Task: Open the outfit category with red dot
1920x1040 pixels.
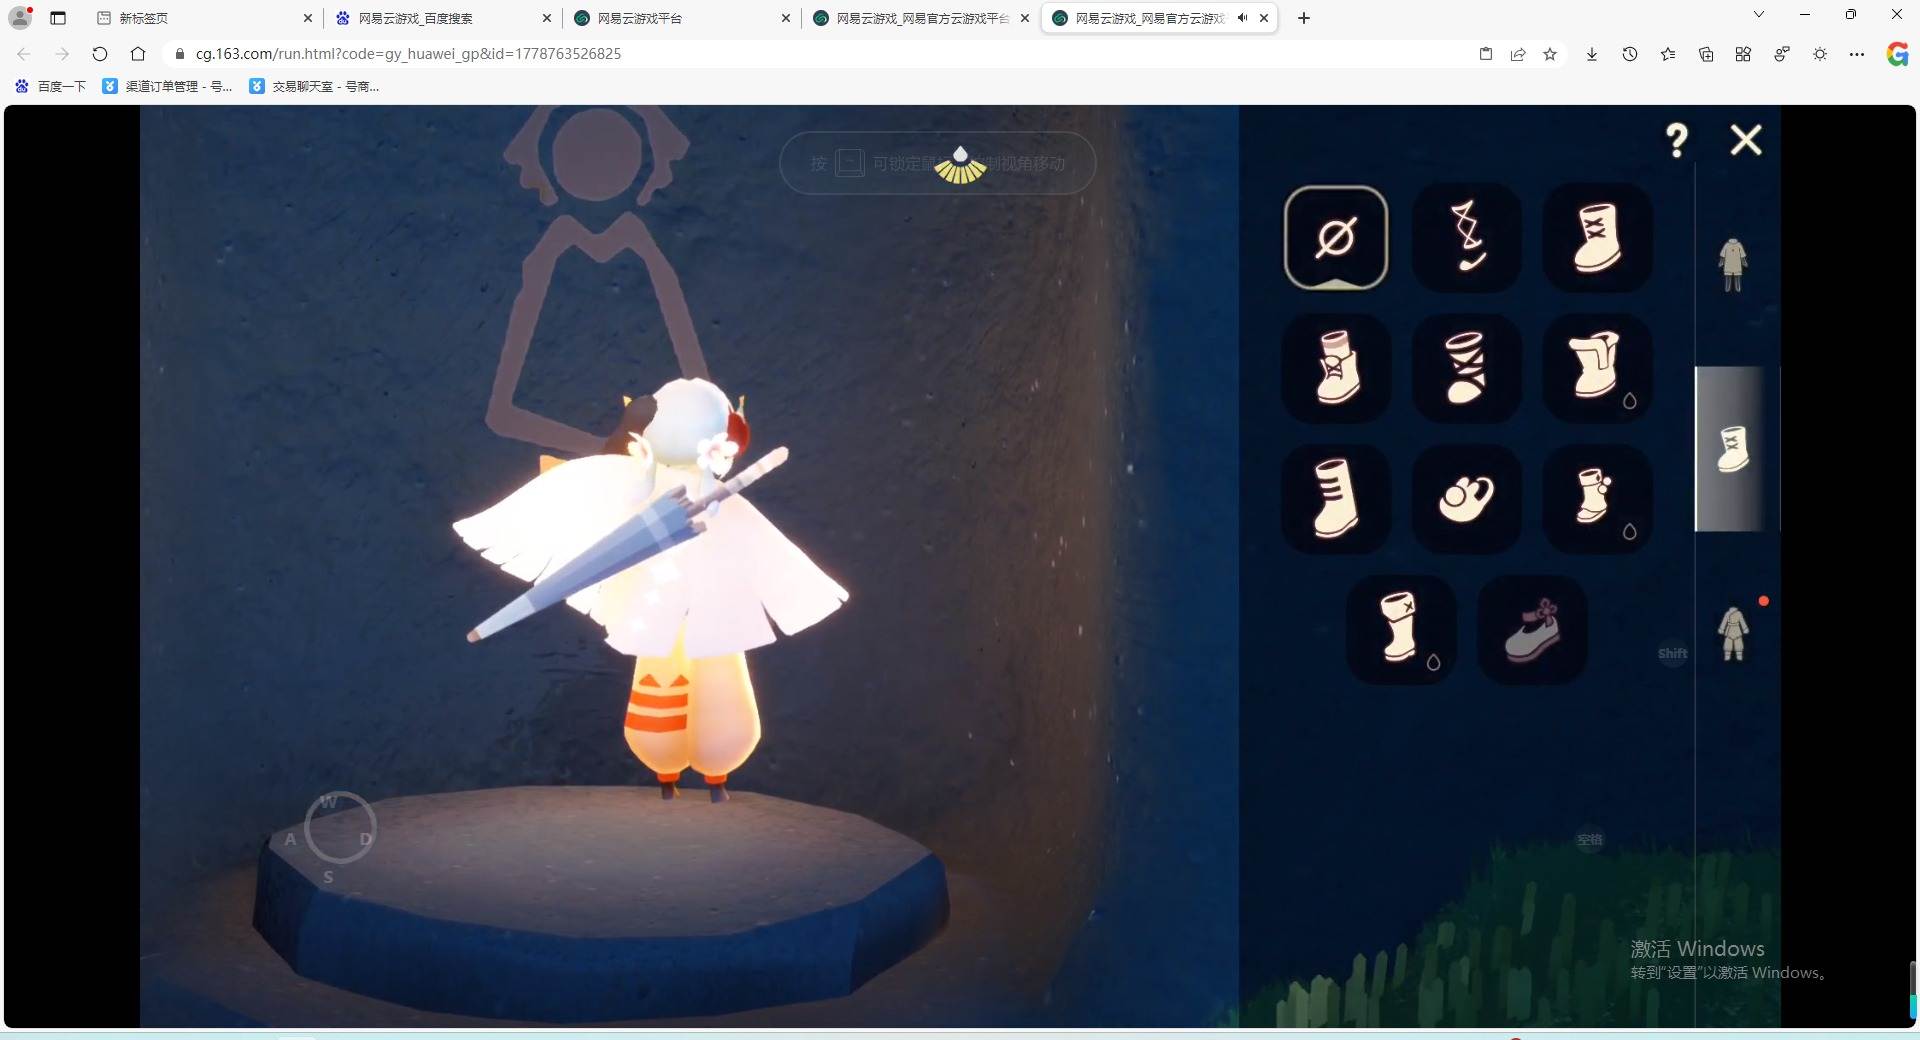Action: click(1734, 633)
